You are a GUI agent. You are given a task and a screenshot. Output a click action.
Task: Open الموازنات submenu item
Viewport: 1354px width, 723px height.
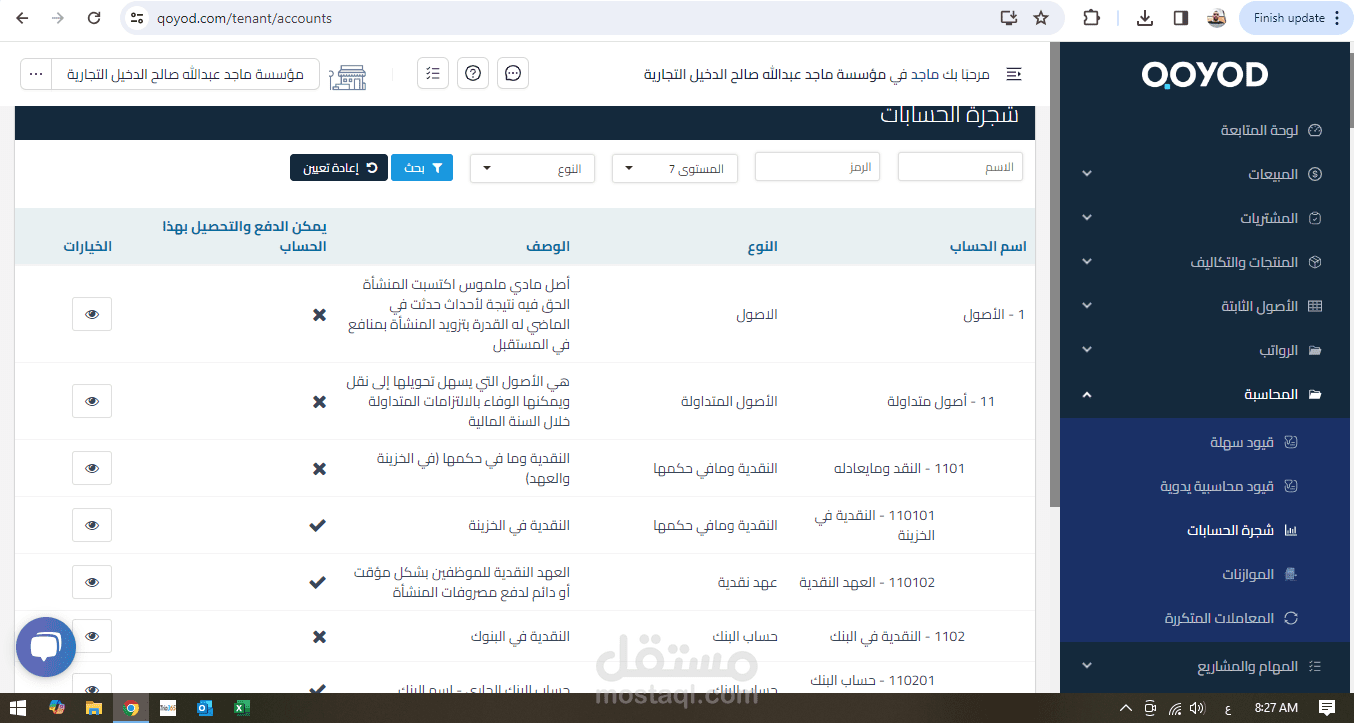click(x=1248, y=574)
